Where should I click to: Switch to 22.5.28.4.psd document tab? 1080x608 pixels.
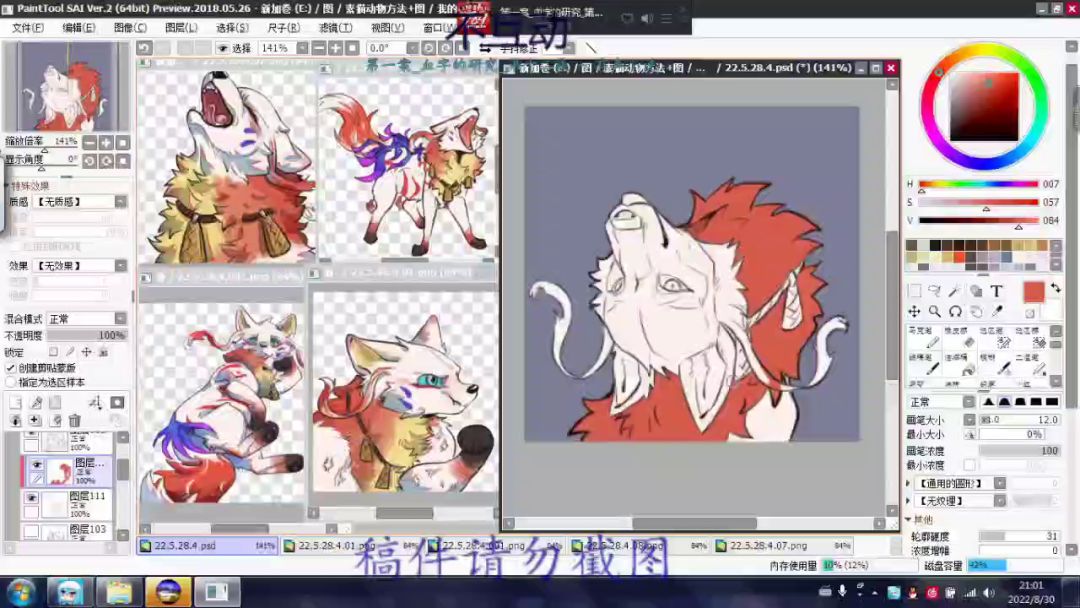tap(207, 545)
